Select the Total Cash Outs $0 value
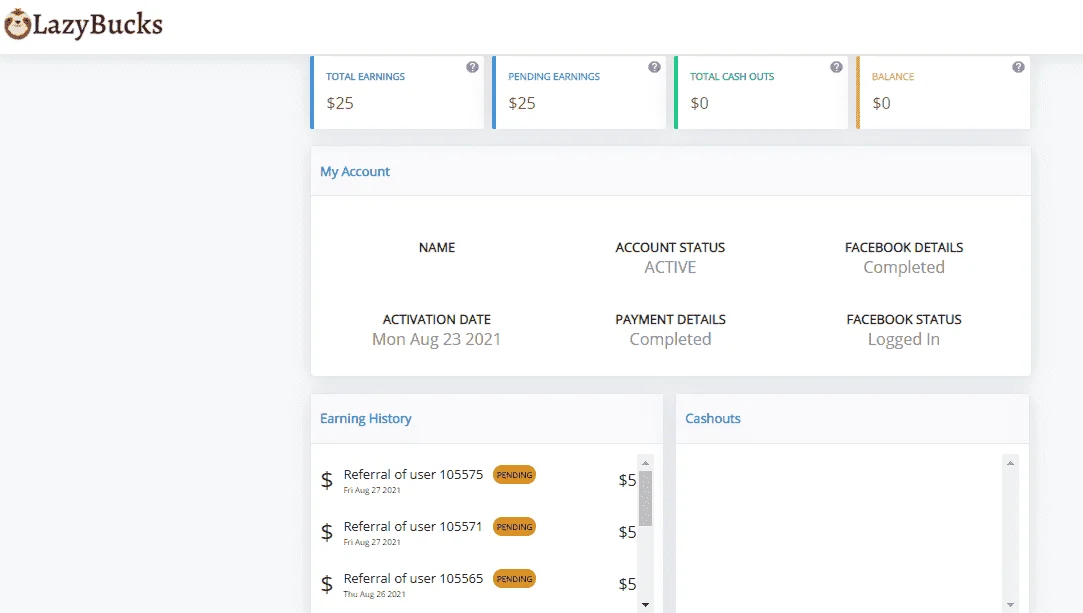1083x613 pixels. pos(700,103)
